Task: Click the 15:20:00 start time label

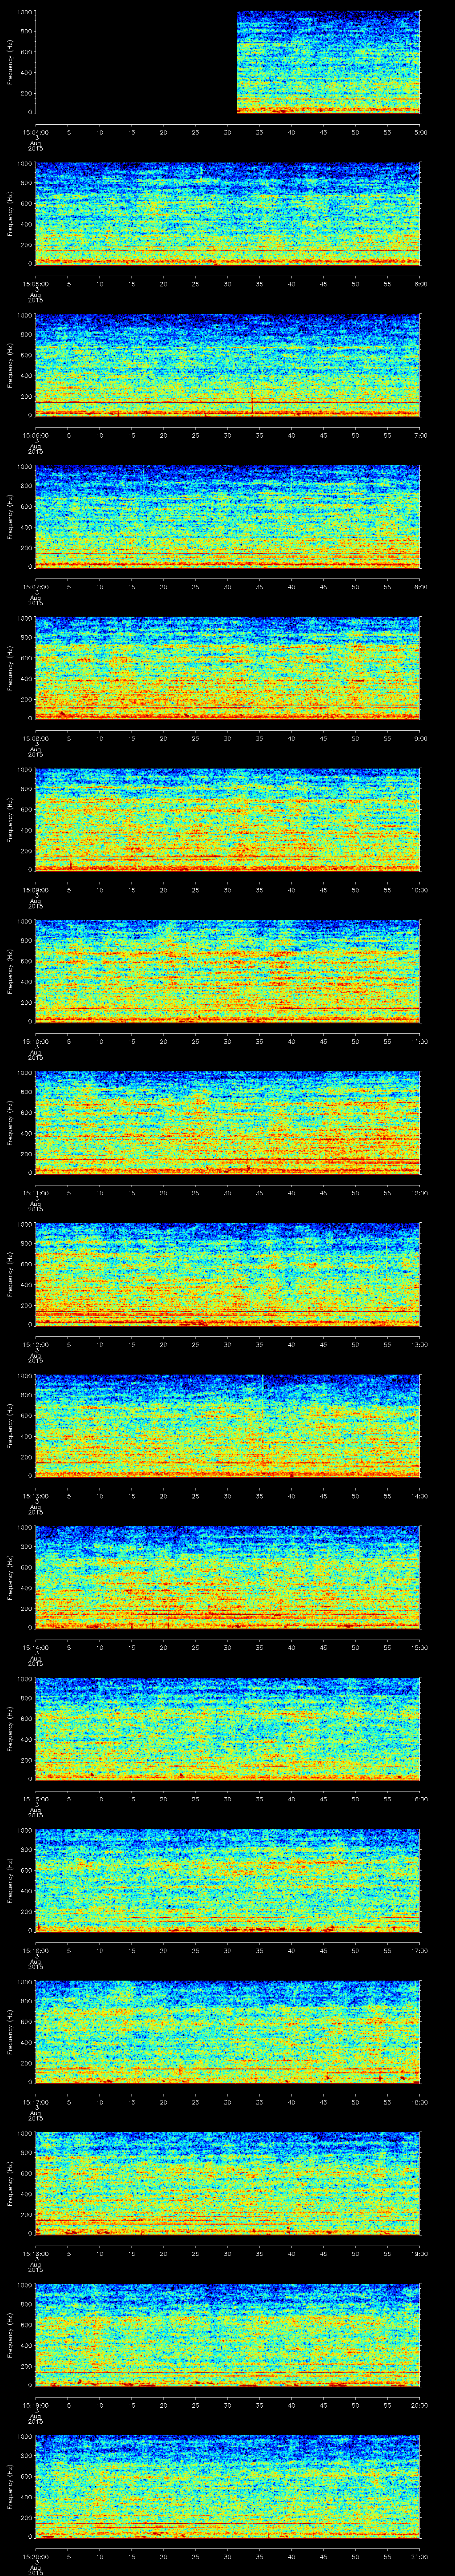Action: pyautogui.click(x=35, y=2556)
